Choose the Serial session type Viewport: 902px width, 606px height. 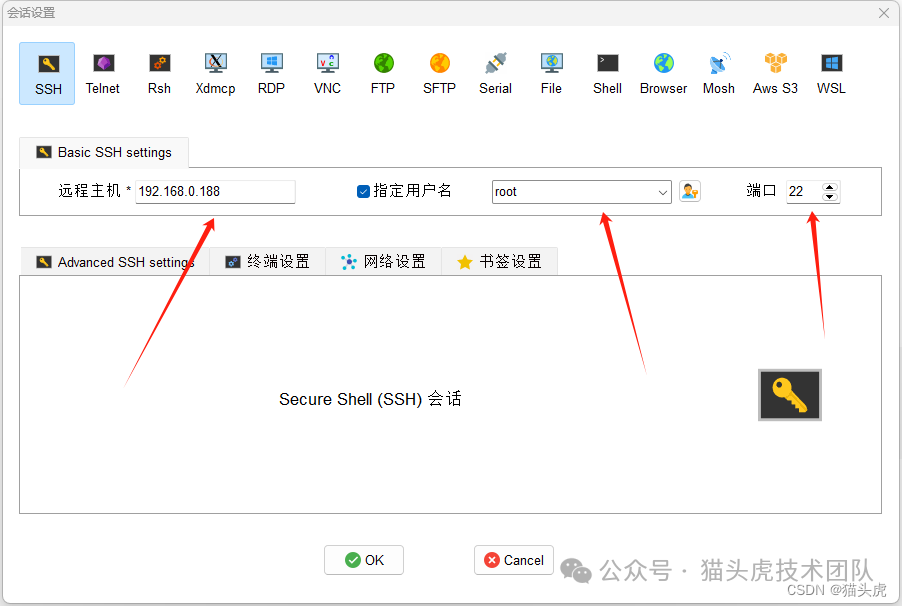click(495, 73)
